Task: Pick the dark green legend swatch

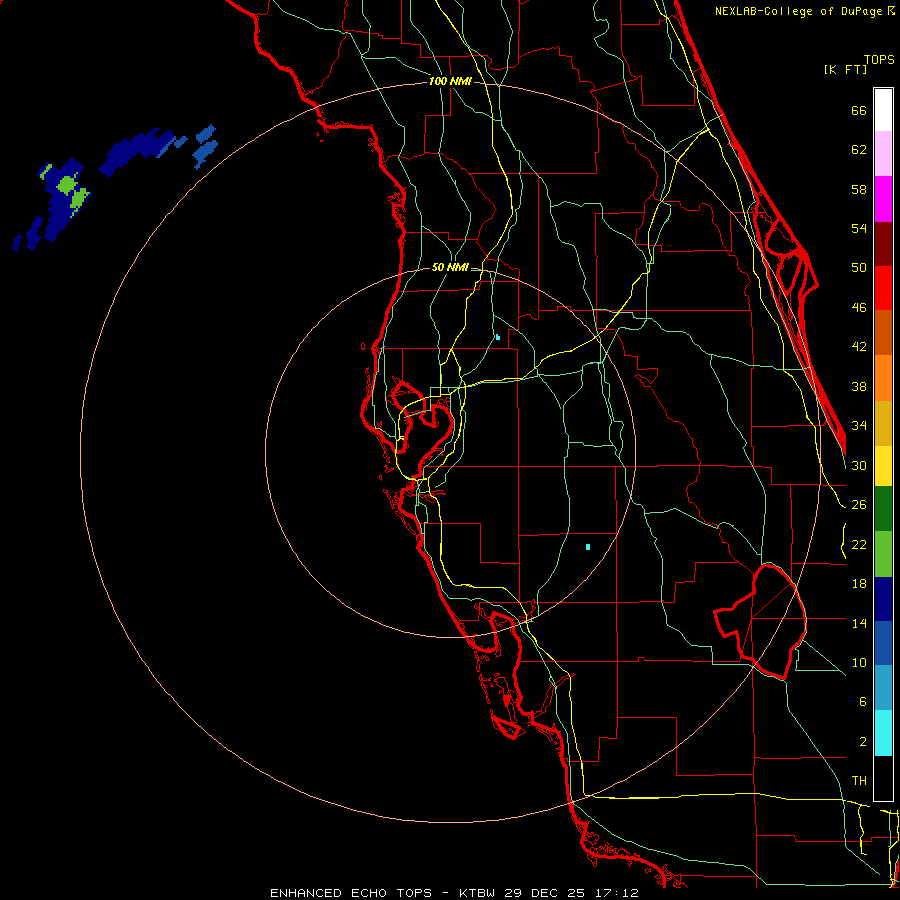Action: (x=883, y=509)
